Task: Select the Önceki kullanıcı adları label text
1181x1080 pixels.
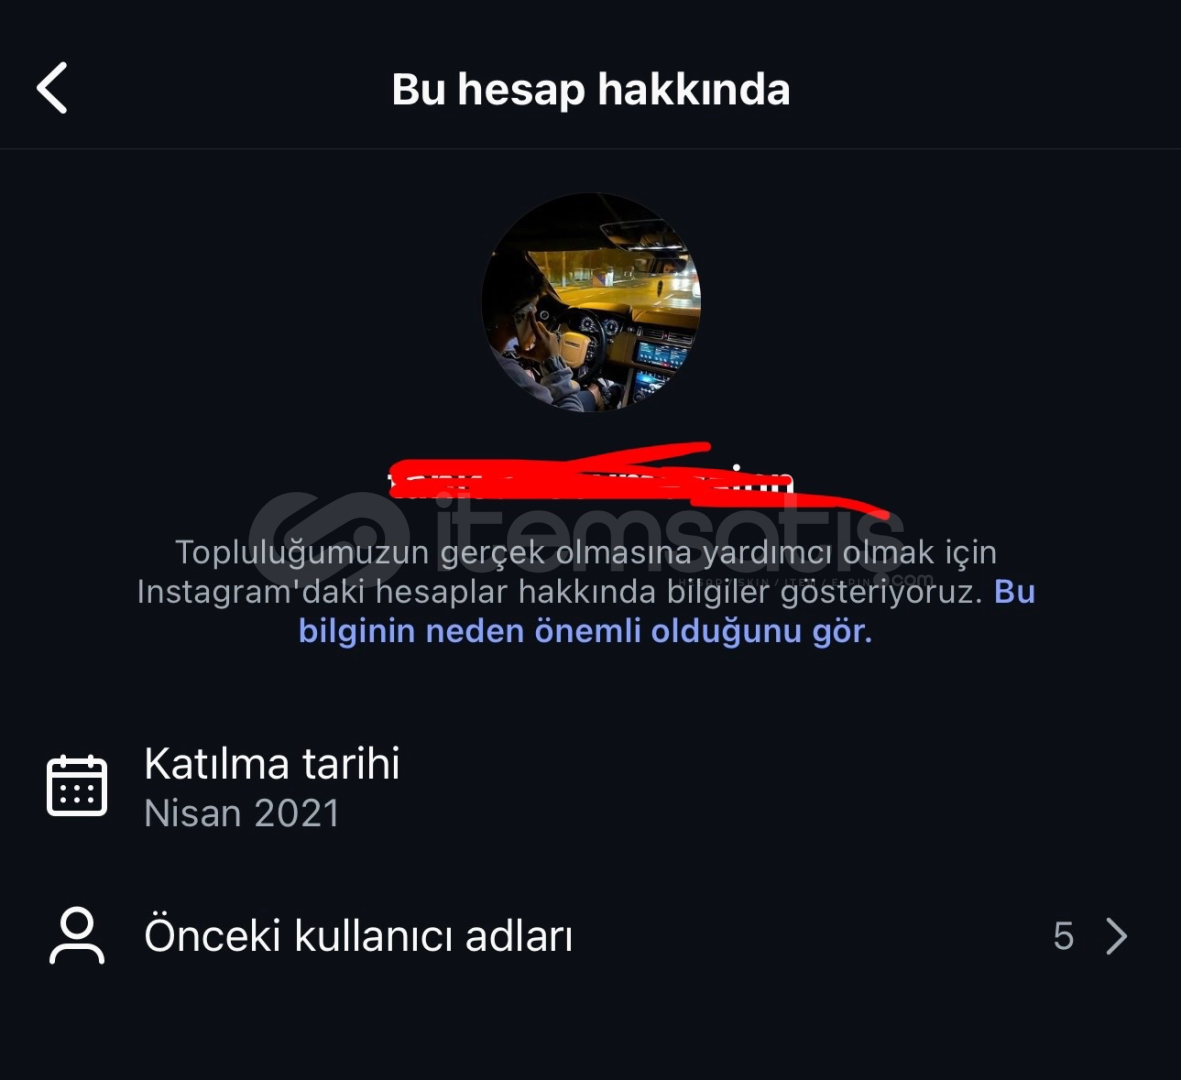Action: tap(359, 936)
